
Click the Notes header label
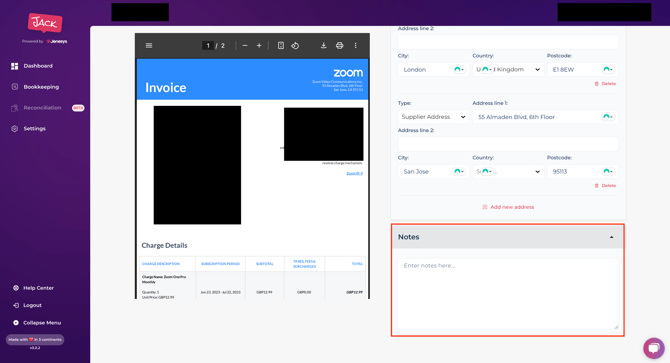[x=408, y=237]
